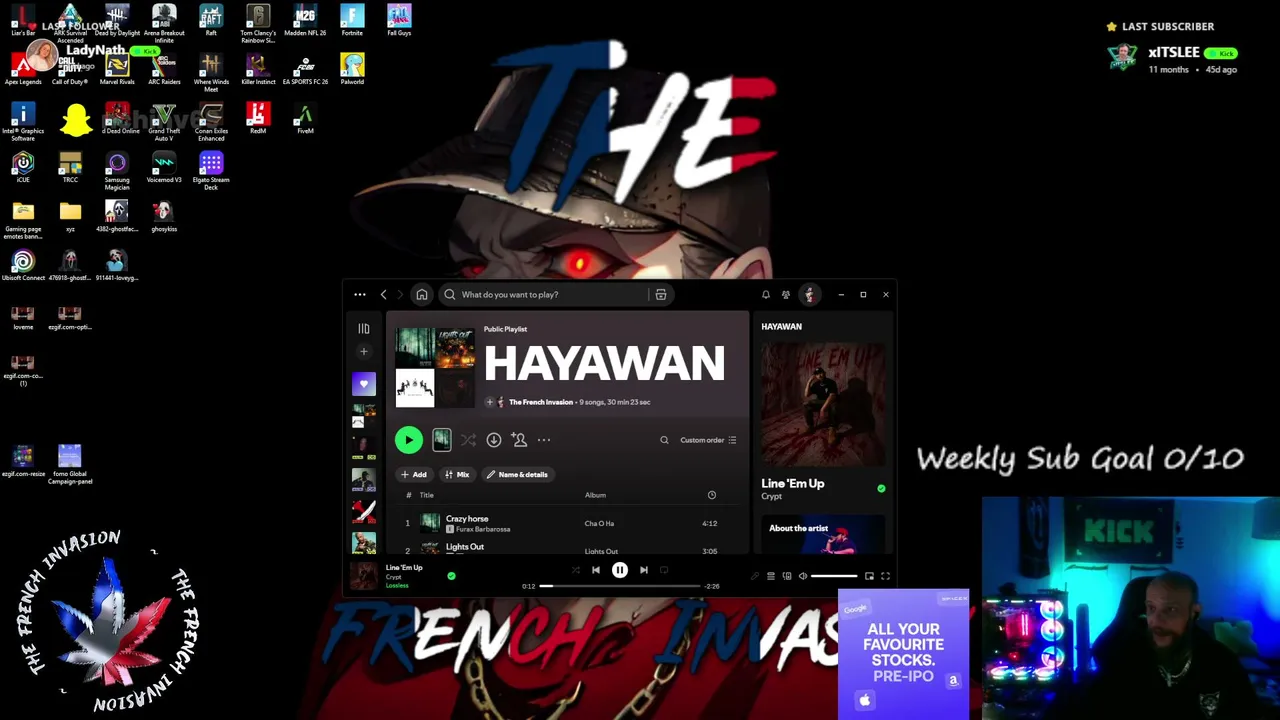This screenshot has height=720, width=1280.
Task: Click the Mix button
Action: click(x=457, y=475)
